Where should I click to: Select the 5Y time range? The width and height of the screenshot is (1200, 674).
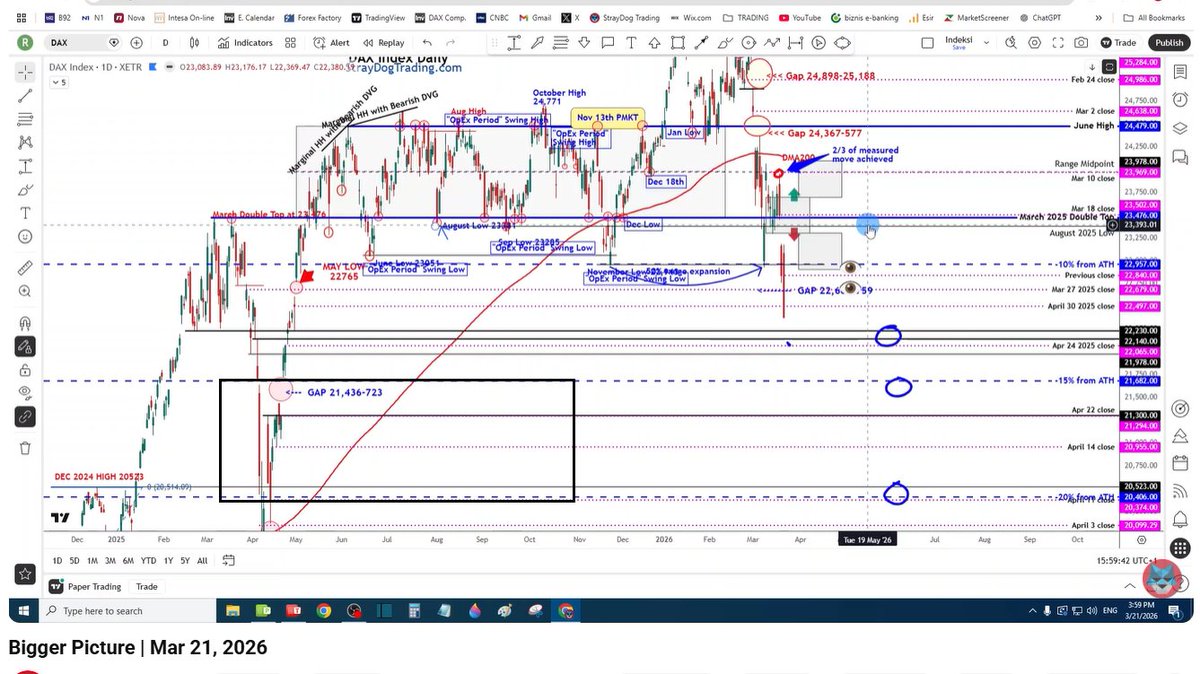coord(185,560)
